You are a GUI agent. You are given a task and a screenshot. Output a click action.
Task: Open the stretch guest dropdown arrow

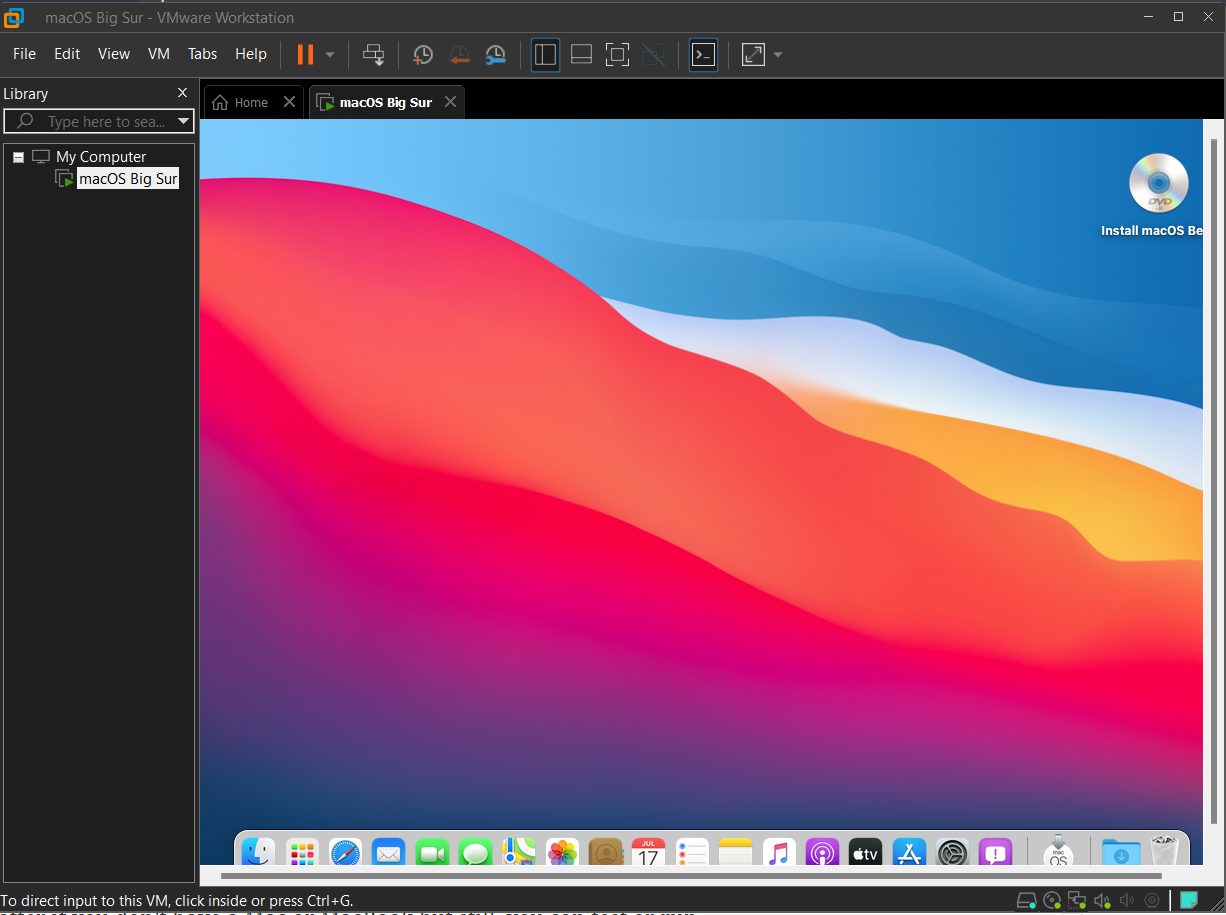(778, 55)
